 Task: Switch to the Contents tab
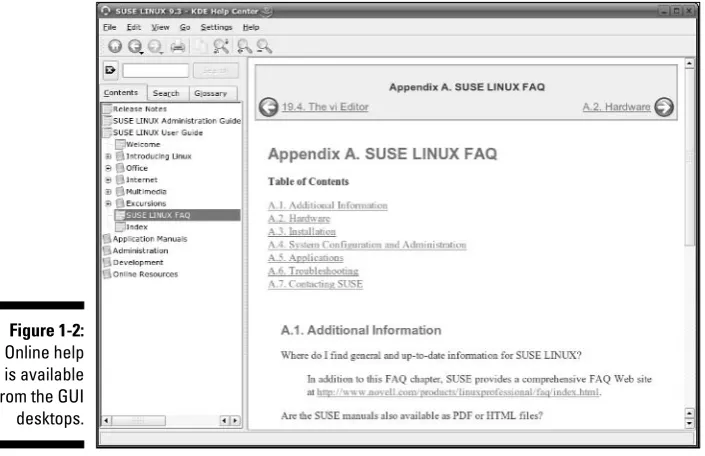(x=123, y=93)
